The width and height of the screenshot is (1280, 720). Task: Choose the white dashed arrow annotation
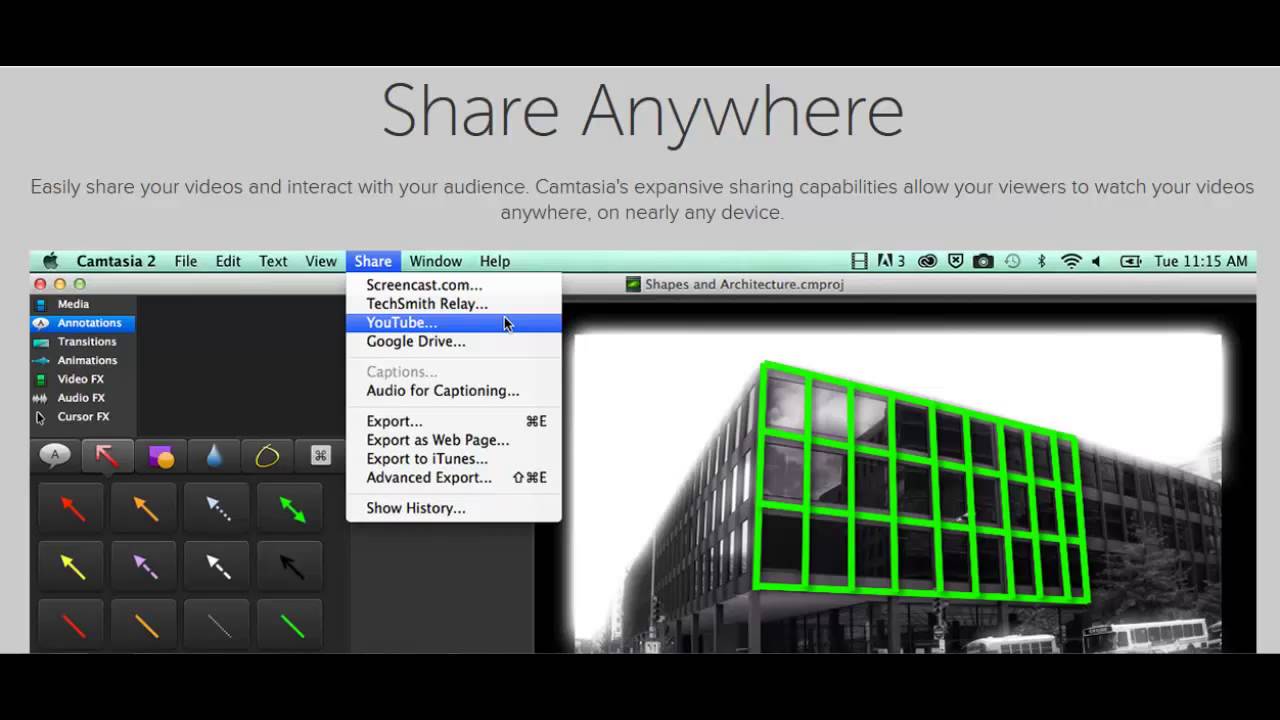coord(218,567)
